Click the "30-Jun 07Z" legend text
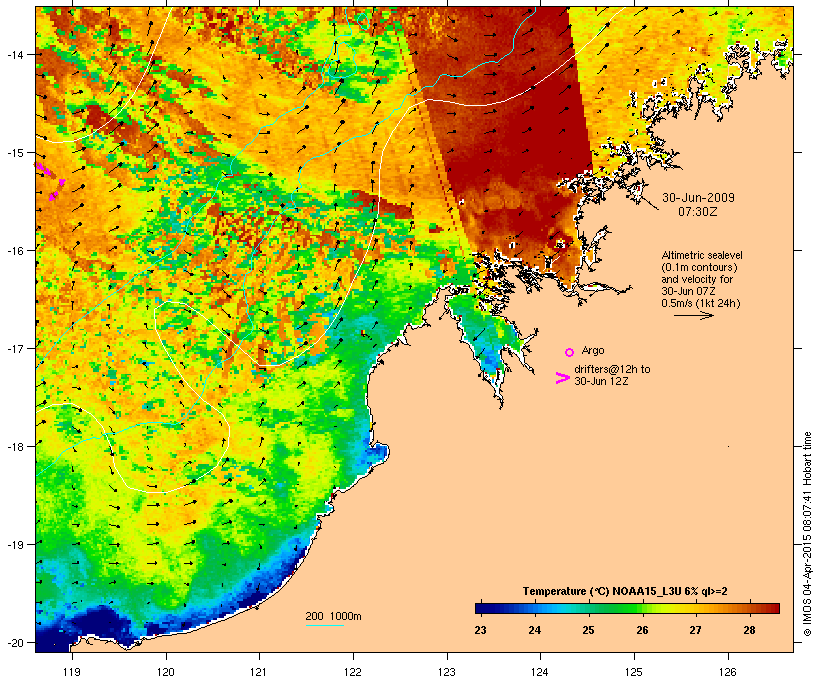This screenshot has height=680, width=820. pyautogui.click(x=688, y=291)
